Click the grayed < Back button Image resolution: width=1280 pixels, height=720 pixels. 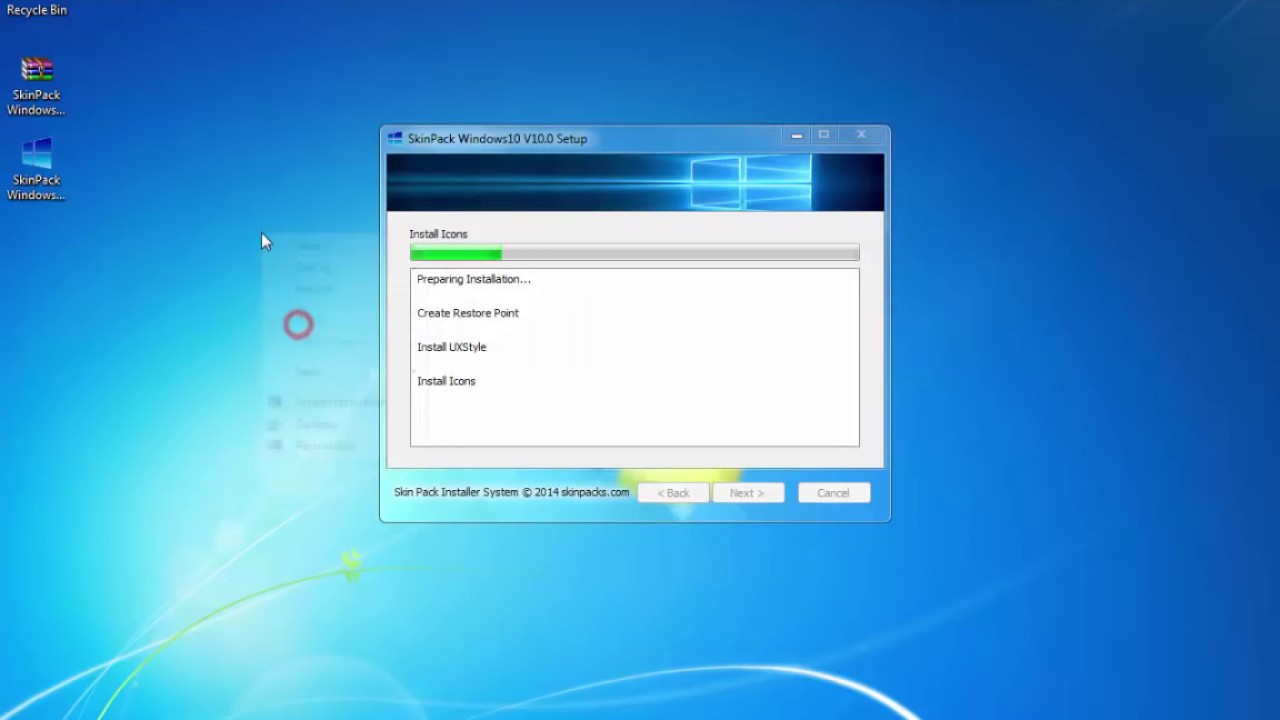click(673, 493)
